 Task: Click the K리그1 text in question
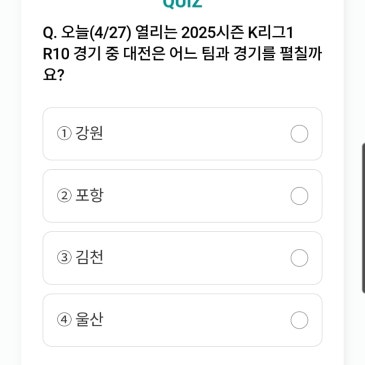pyautogui.click(x=271, y=33)
